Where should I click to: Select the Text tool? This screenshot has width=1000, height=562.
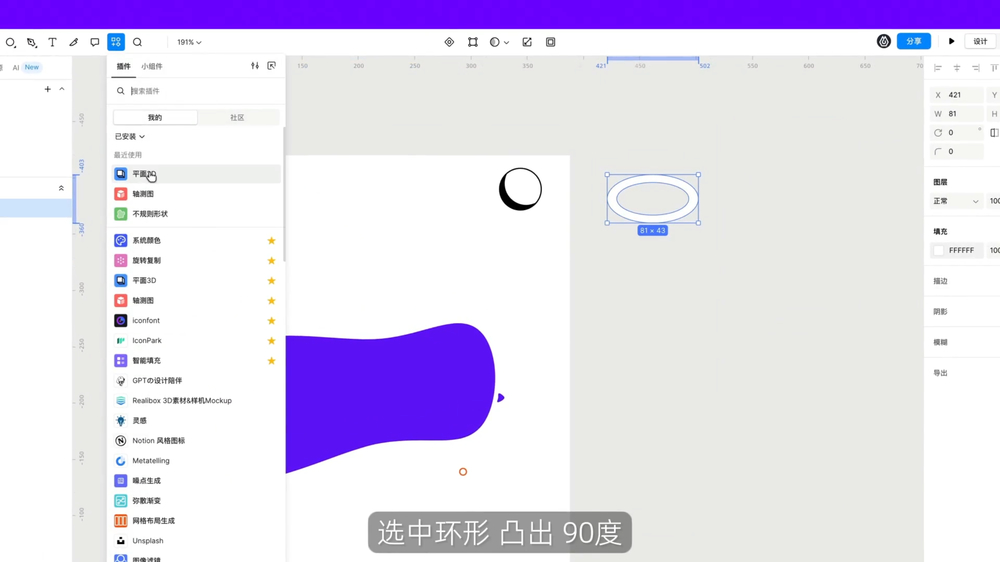click(52, 42)
